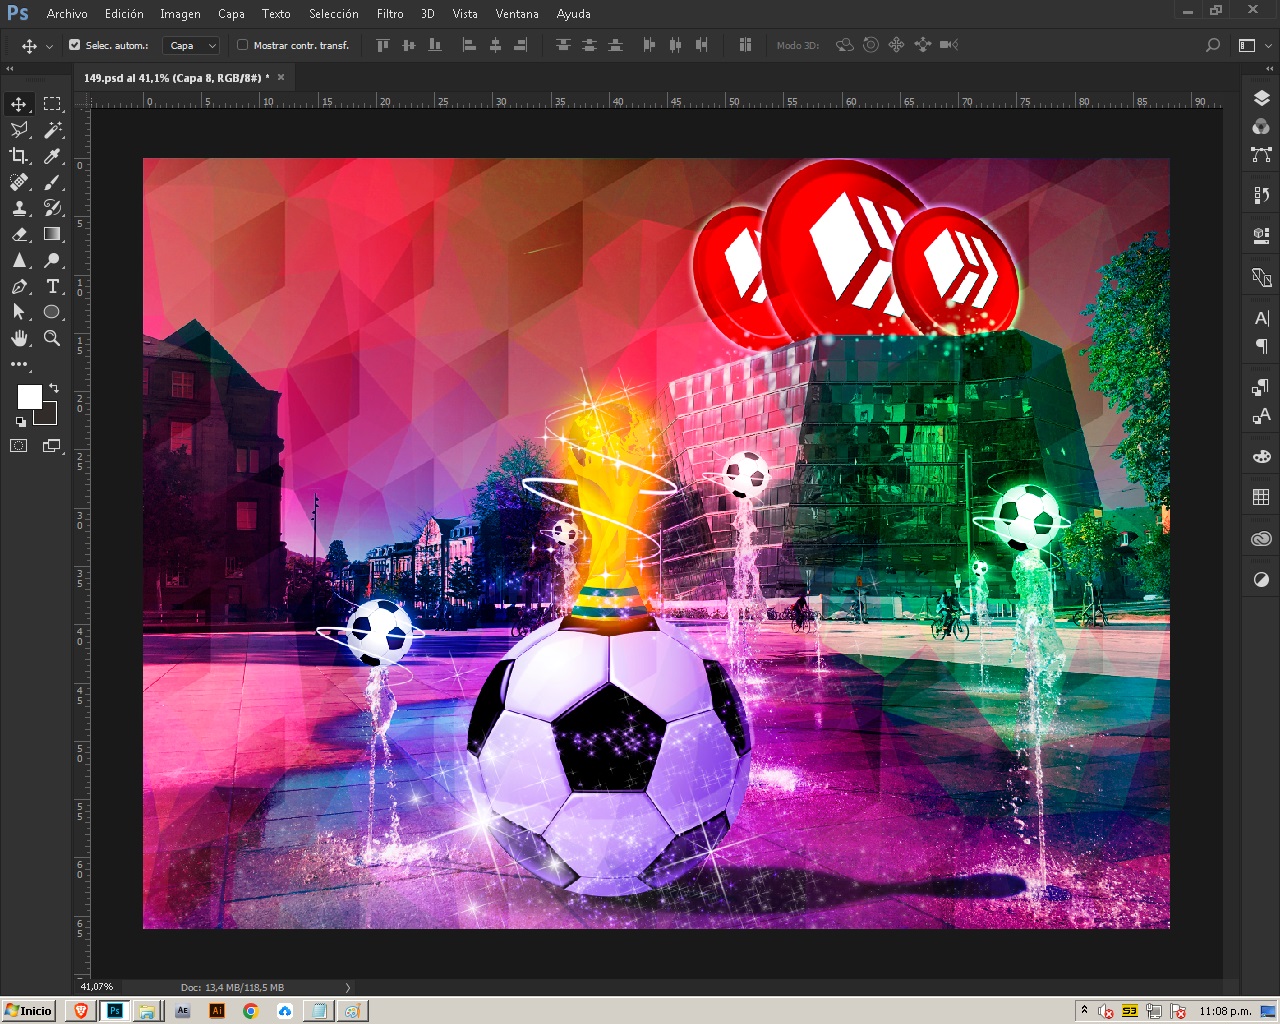Open the Ventana menu
Viewport: 1280px width, 1024px height.
click(517, 14)
